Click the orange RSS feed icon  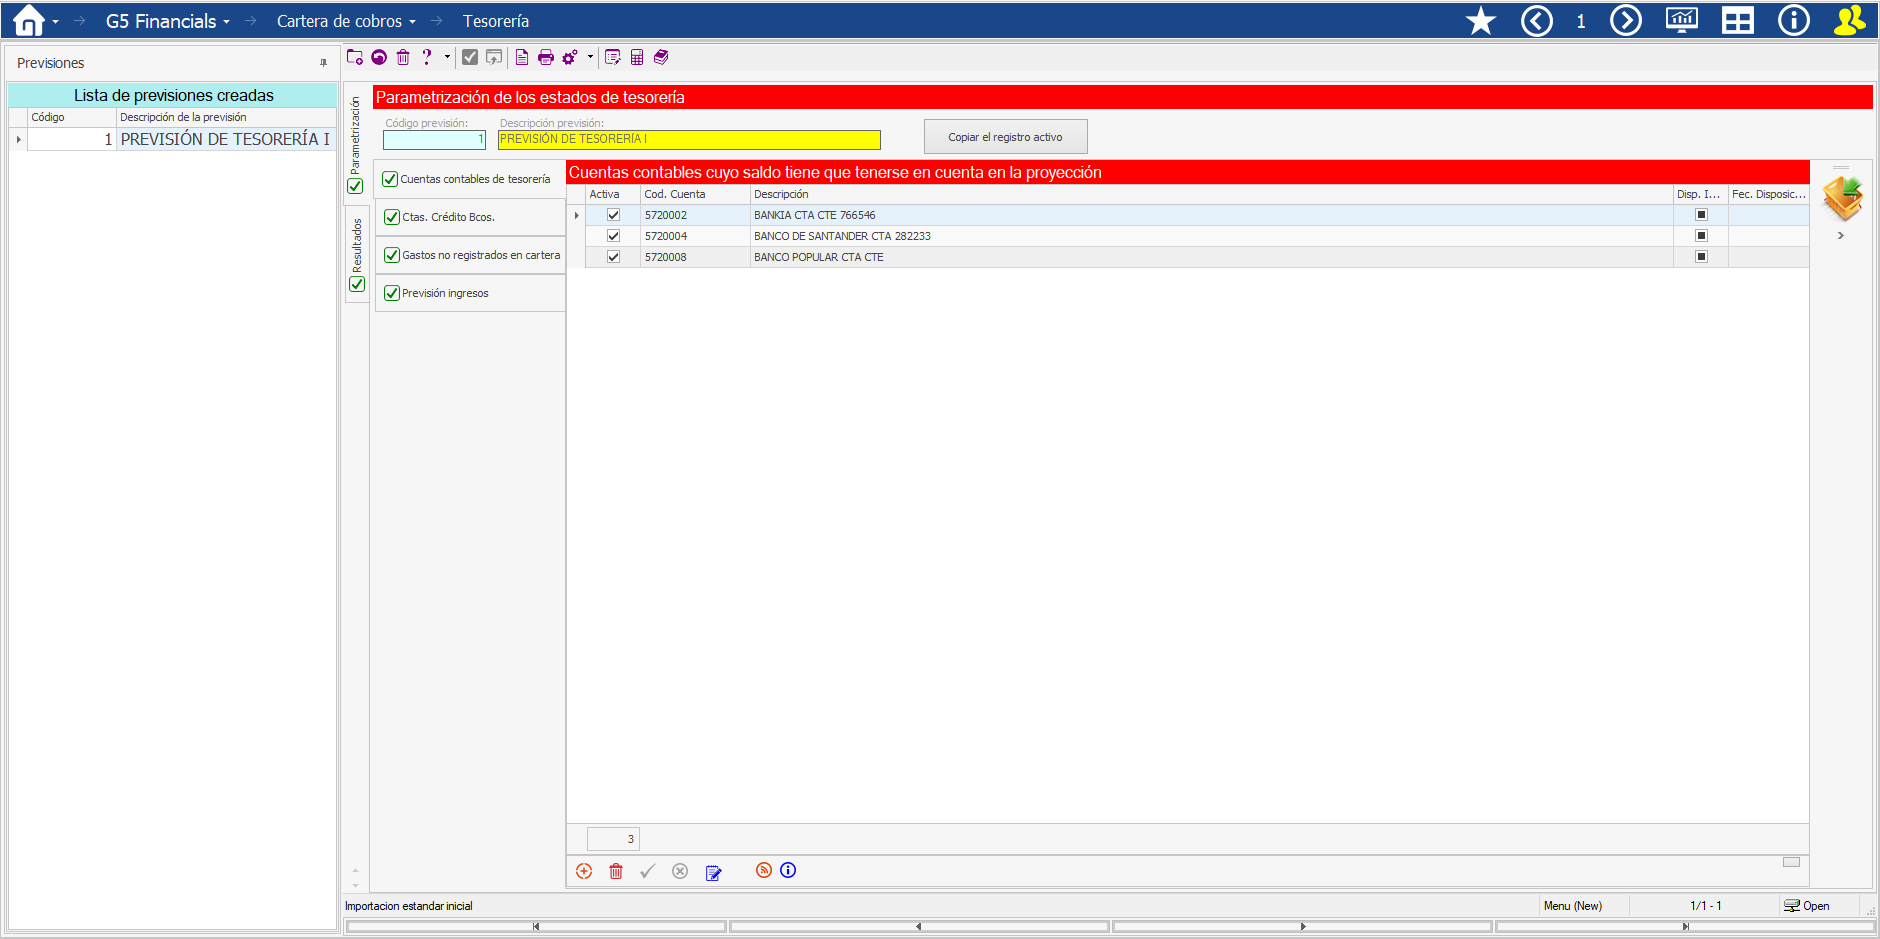[763, 870]
